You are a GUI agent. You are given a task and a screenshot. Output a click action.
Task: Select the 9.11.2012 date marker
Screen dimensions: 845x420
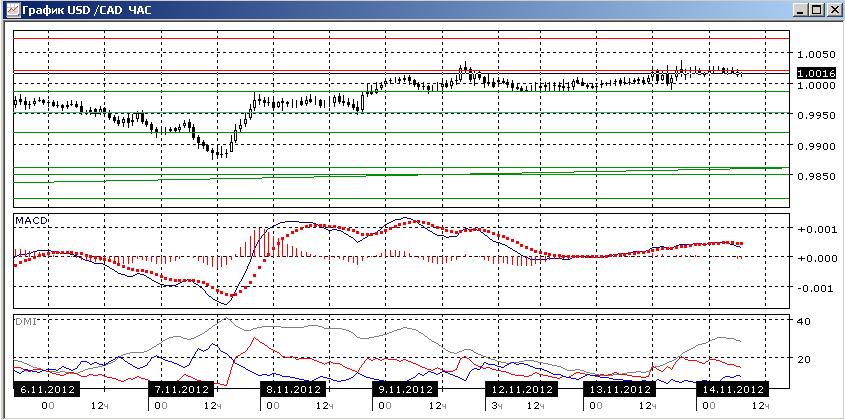point(406,389)
